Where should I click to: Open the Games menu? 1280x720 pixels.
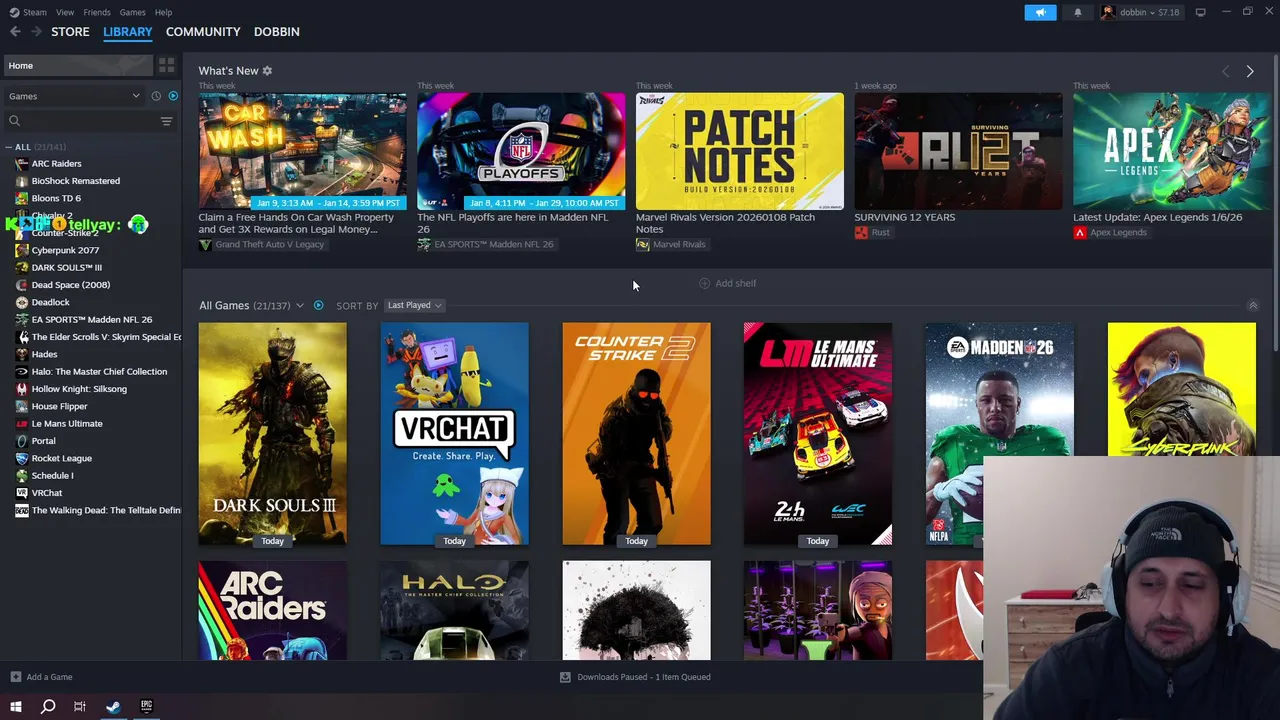[132, 12]
